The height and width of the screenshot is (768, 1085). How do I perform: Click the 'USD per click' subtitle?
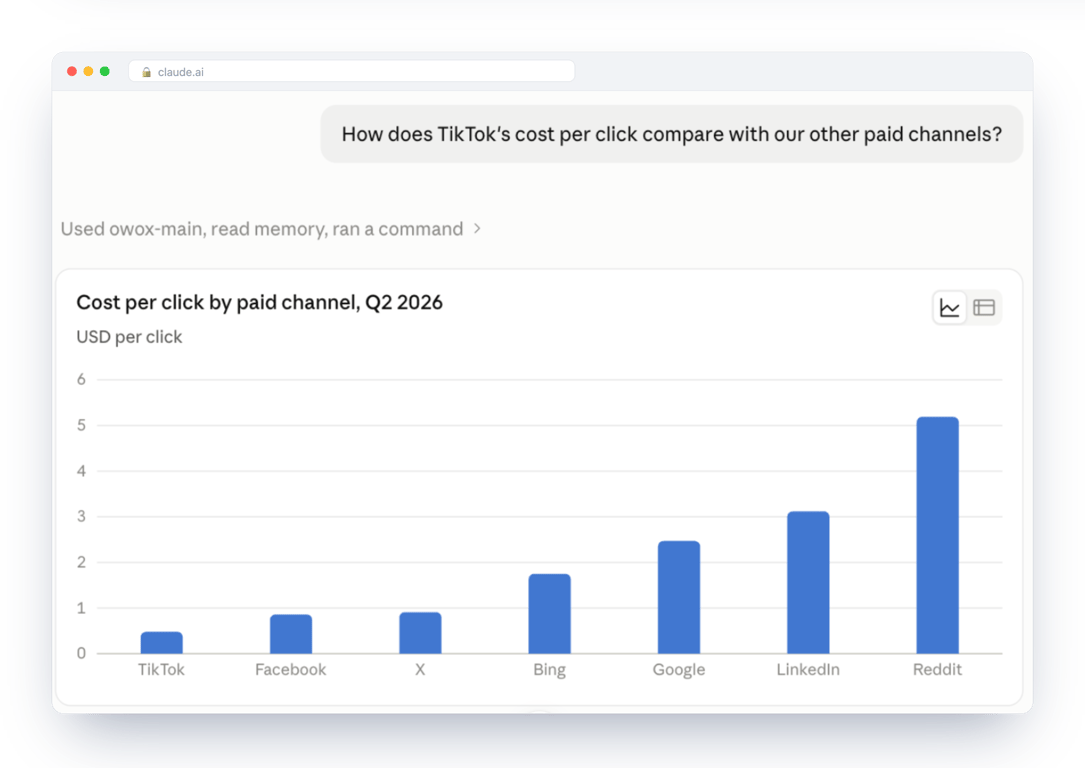click(x=129, y=337)
